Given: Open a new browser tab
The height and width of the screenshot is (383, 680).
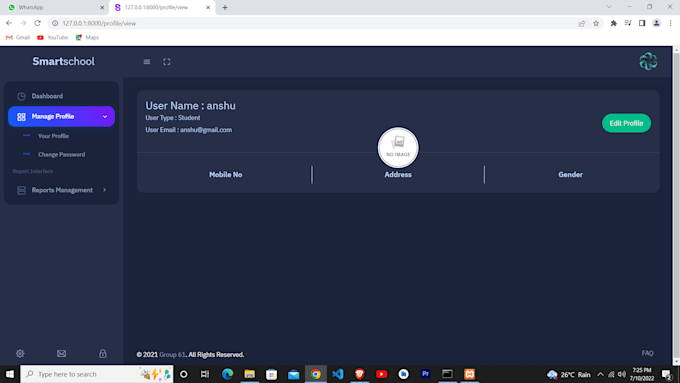Looking at the screenshot, I should coord(225,7).
